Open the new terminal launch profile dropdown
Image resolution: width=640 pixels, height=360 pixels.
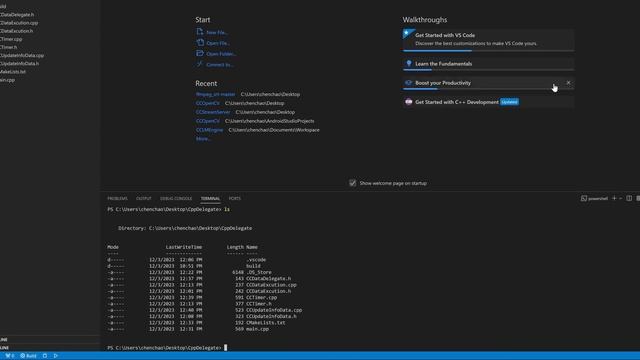(620, 198)
